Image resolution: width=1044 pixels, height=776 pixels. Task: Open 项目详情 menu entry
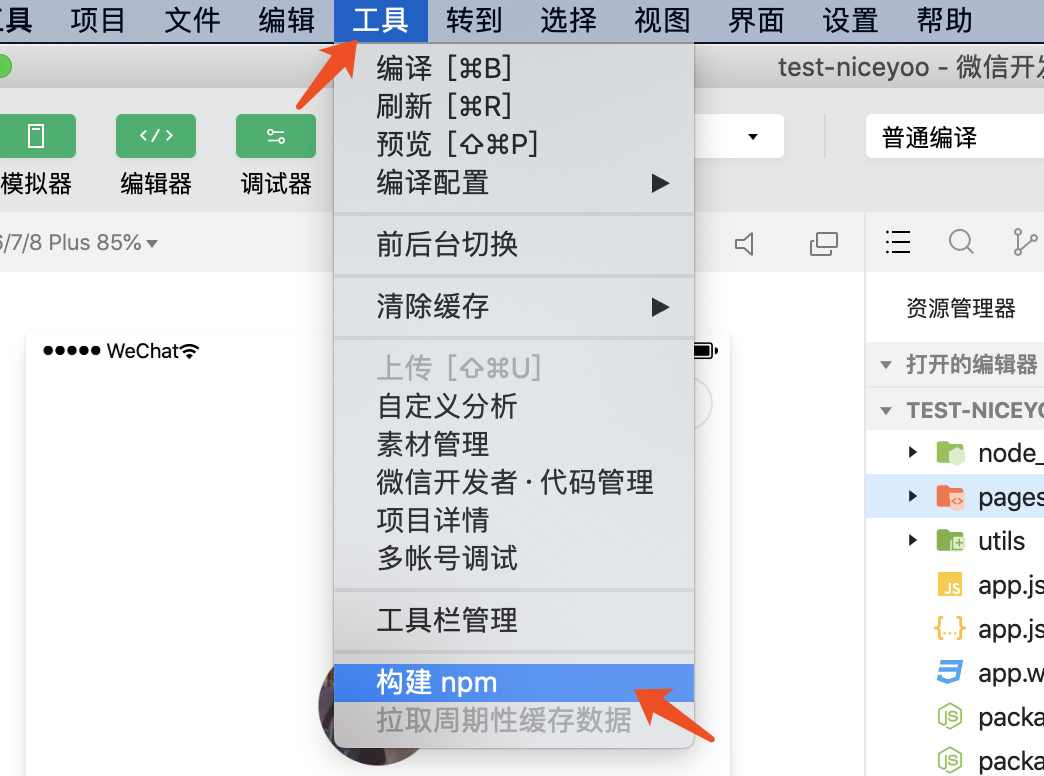click(x=514, y=520)
